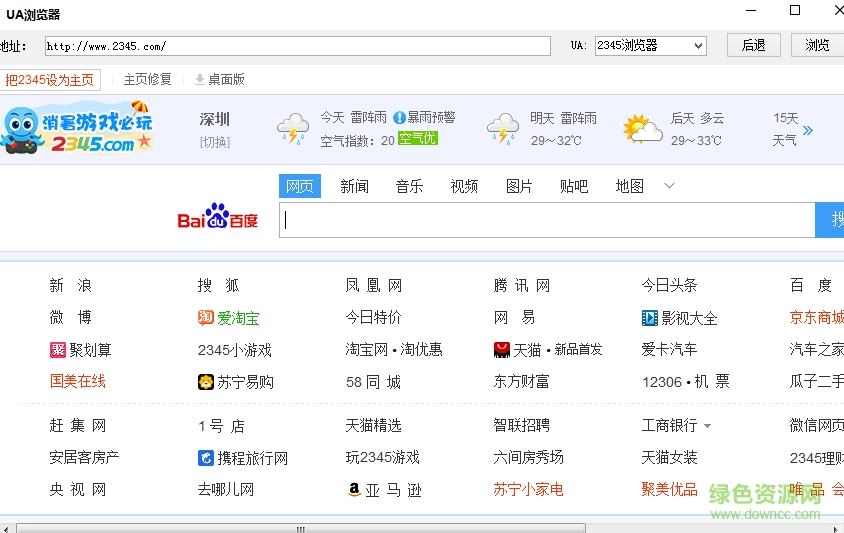Image resolution: width=844 pixels, height=533 pixels.
Task: Open the 玩2345游戏 link
Action: tap(382, 458)
